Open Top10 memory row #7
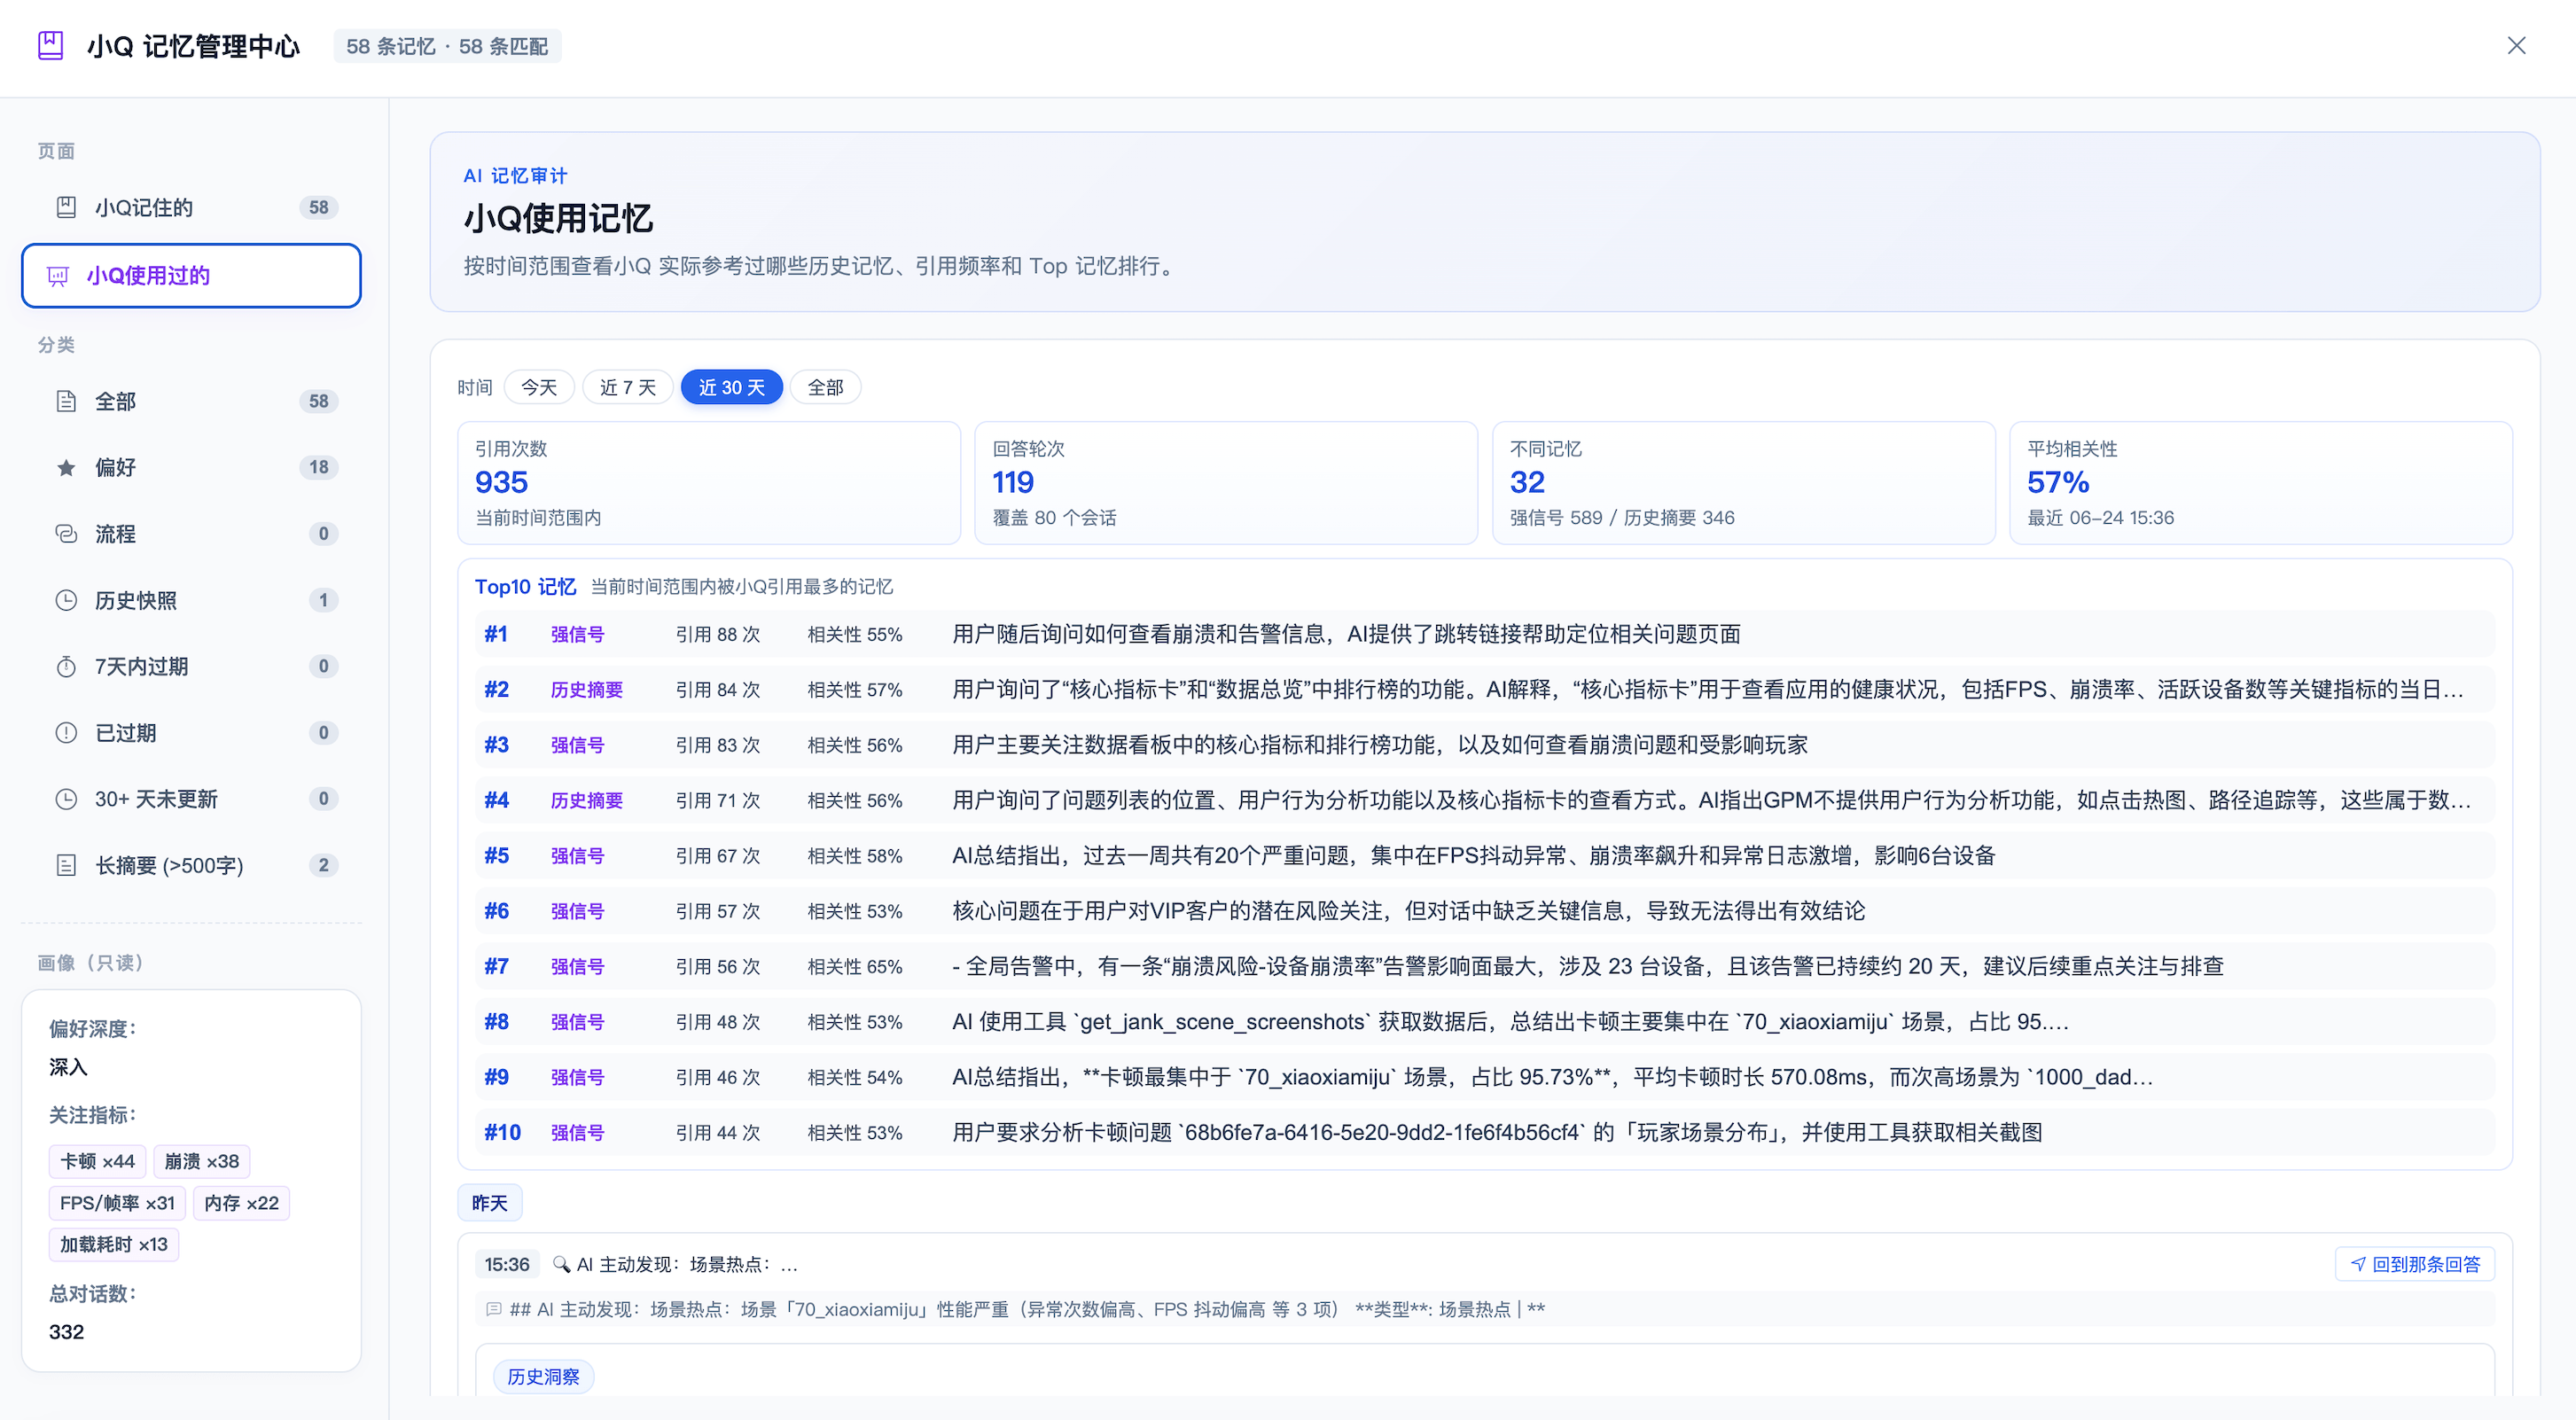This screenshot has height=1420, width=2576. point(1484,966)
